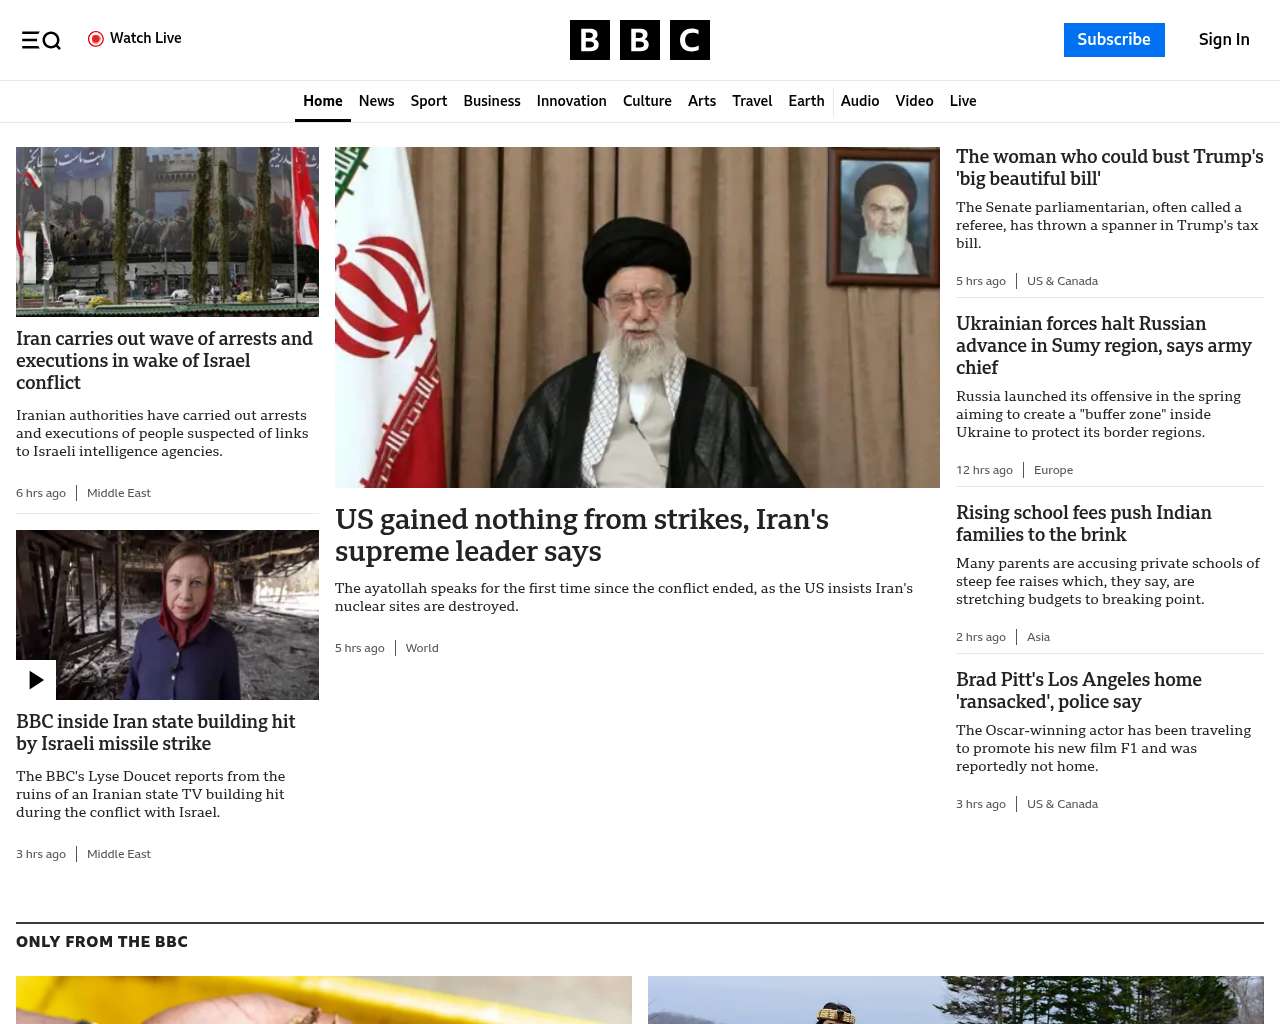Viewport: 1280px width, 1024px height.
Task: Click the Watch Live red dot icon
Action: 96,39
